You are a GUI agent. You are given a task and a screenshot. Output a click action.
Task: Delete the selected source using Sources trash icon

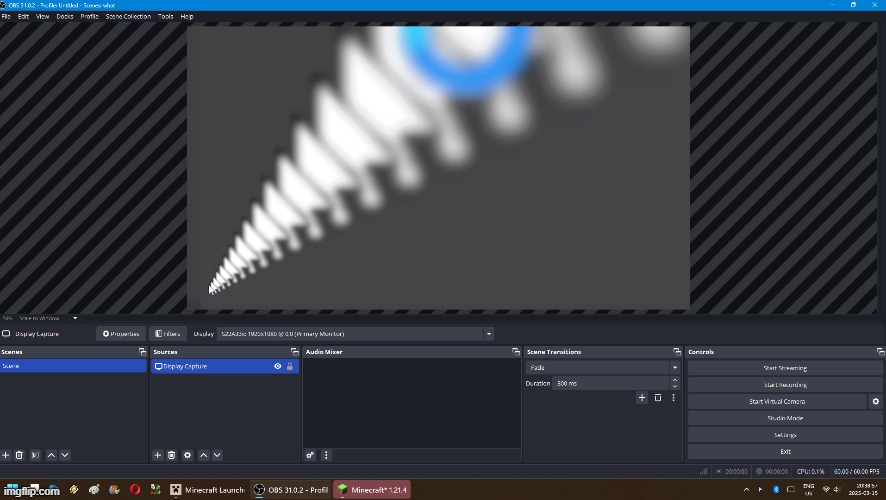pyautogui.click(x=172, y=455)
